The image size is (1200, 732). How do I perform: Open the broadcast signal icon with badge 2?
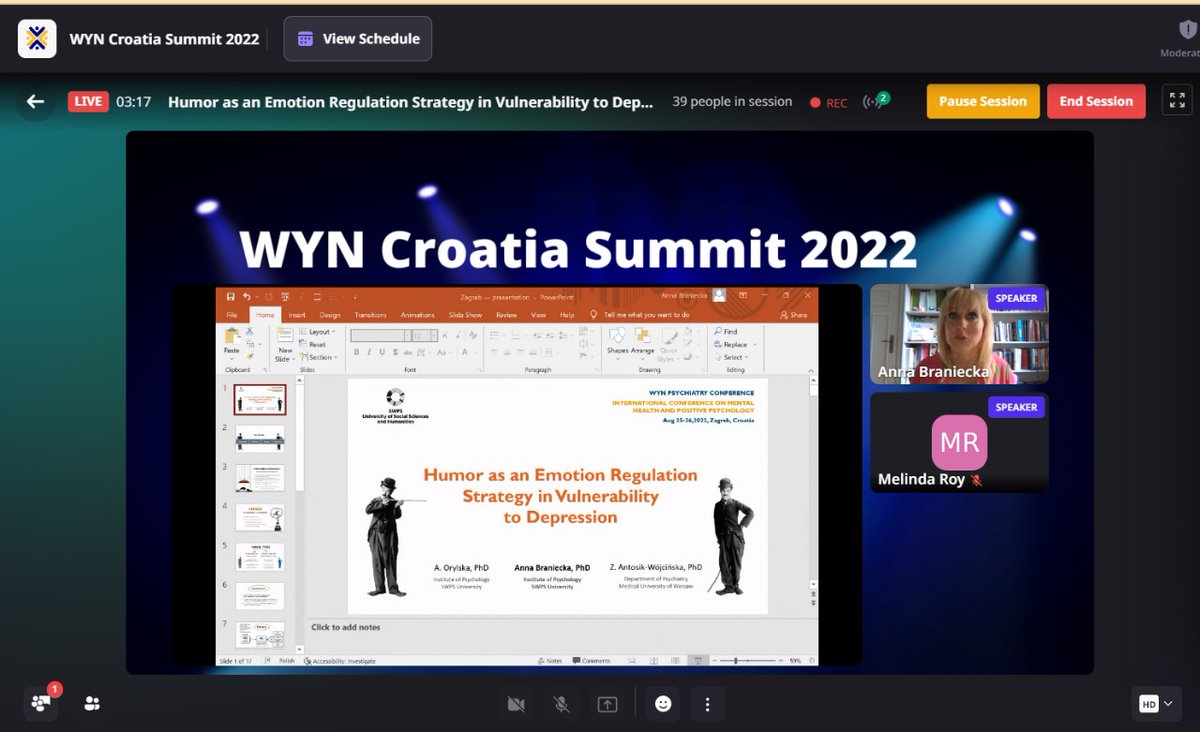click(x=875, y=101)
